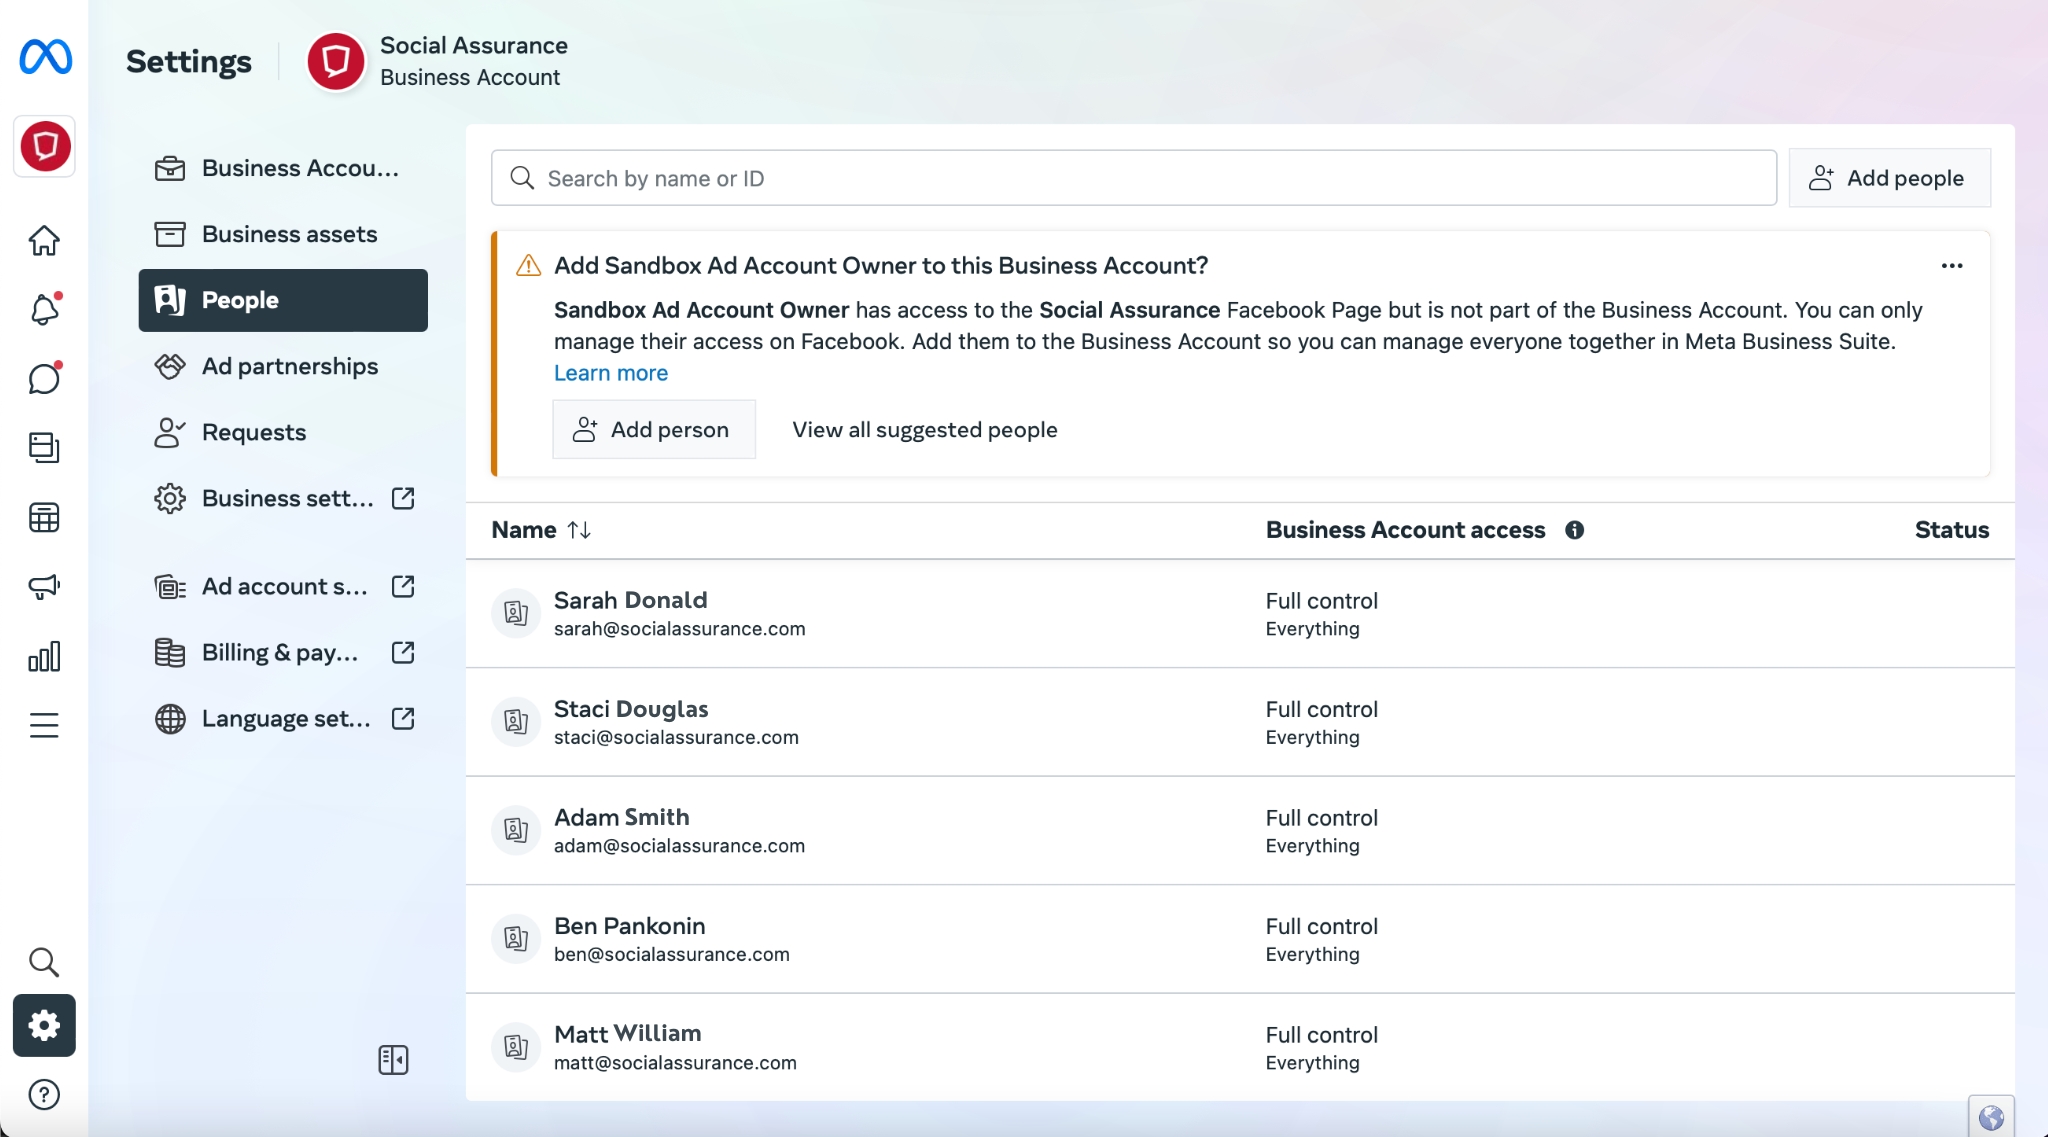The width and height of the screenshot is (2048, 1137).
Task: Open the Inbox chat icon
Action: (44, 378)
